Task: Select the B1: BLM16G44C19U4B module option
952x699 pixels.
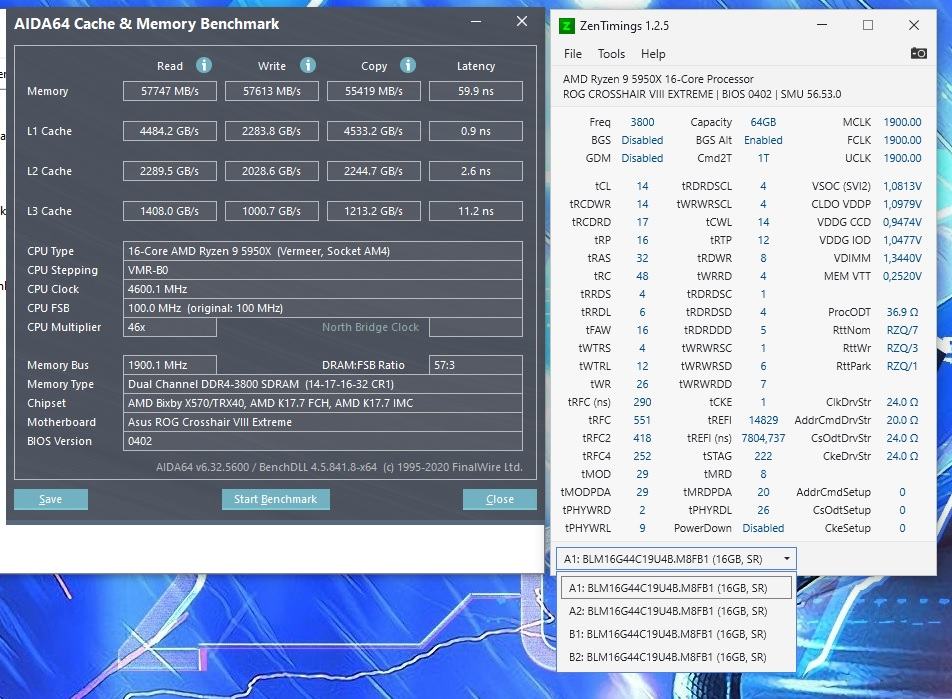Action: click(676, 634)
